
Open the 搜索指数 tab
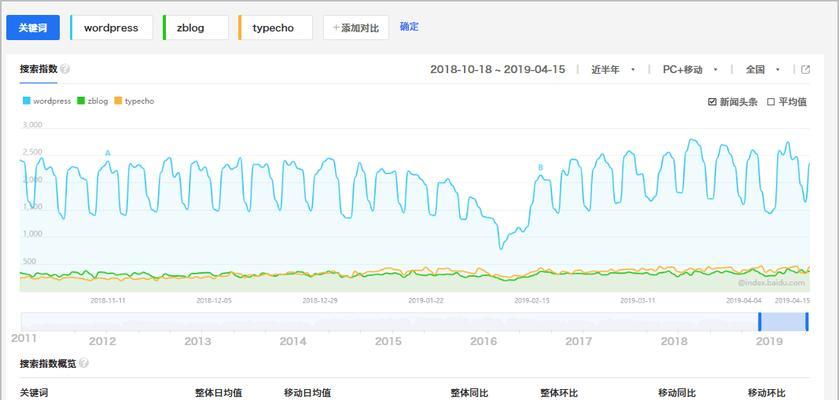(x=39, y=69)
